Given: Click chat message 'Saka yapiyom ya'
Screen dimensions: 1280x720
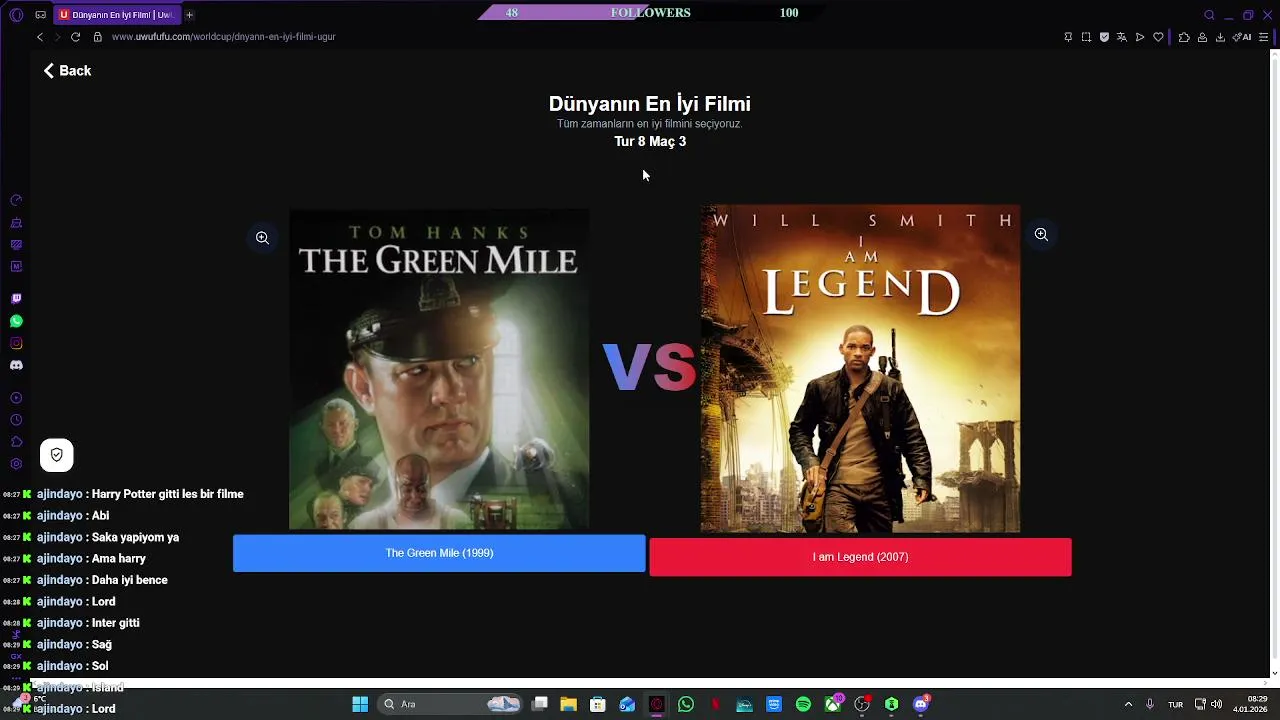Looking at the screenshot, I should (x=135, y=537).
